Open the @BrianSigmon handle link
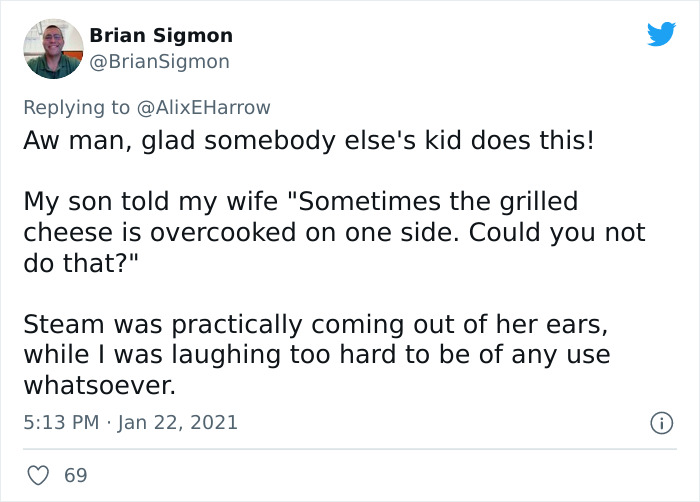 160,61
